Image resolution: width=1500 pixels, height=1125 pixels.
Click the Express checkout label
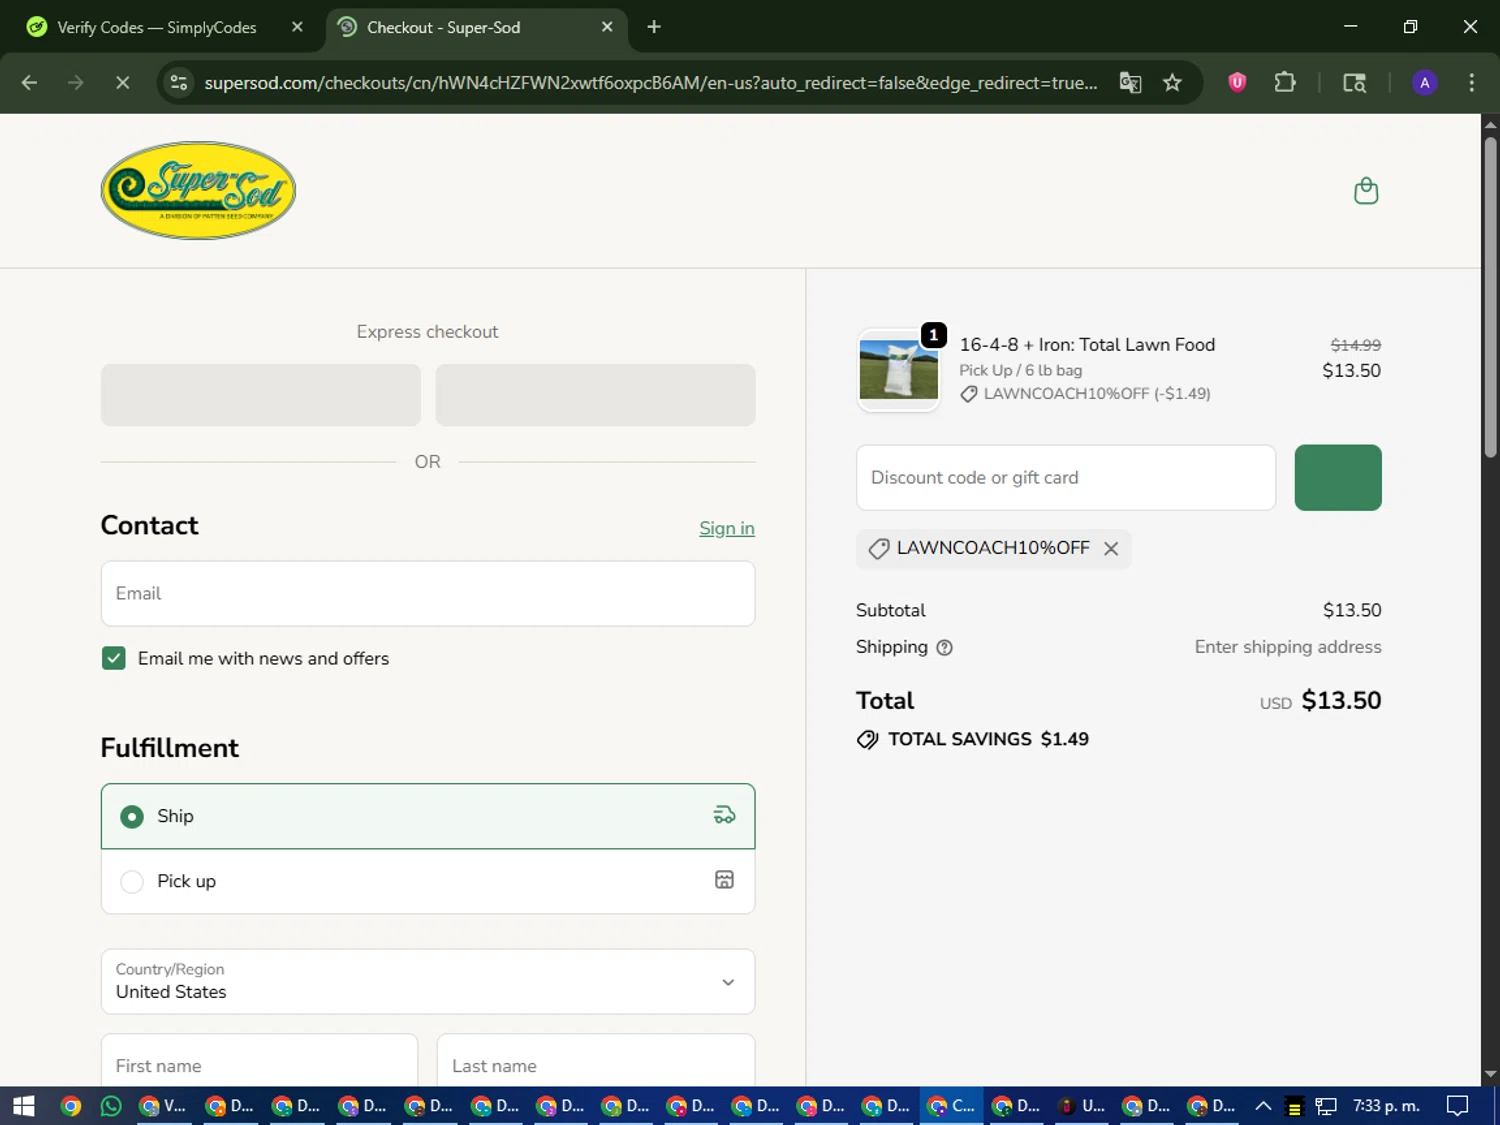click(427, 332)
